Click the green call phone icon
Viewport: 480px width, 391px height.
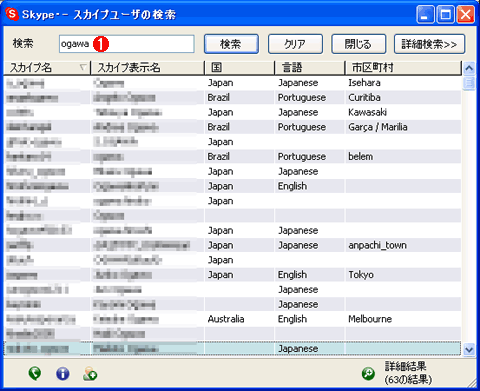(x=35, y=373)
